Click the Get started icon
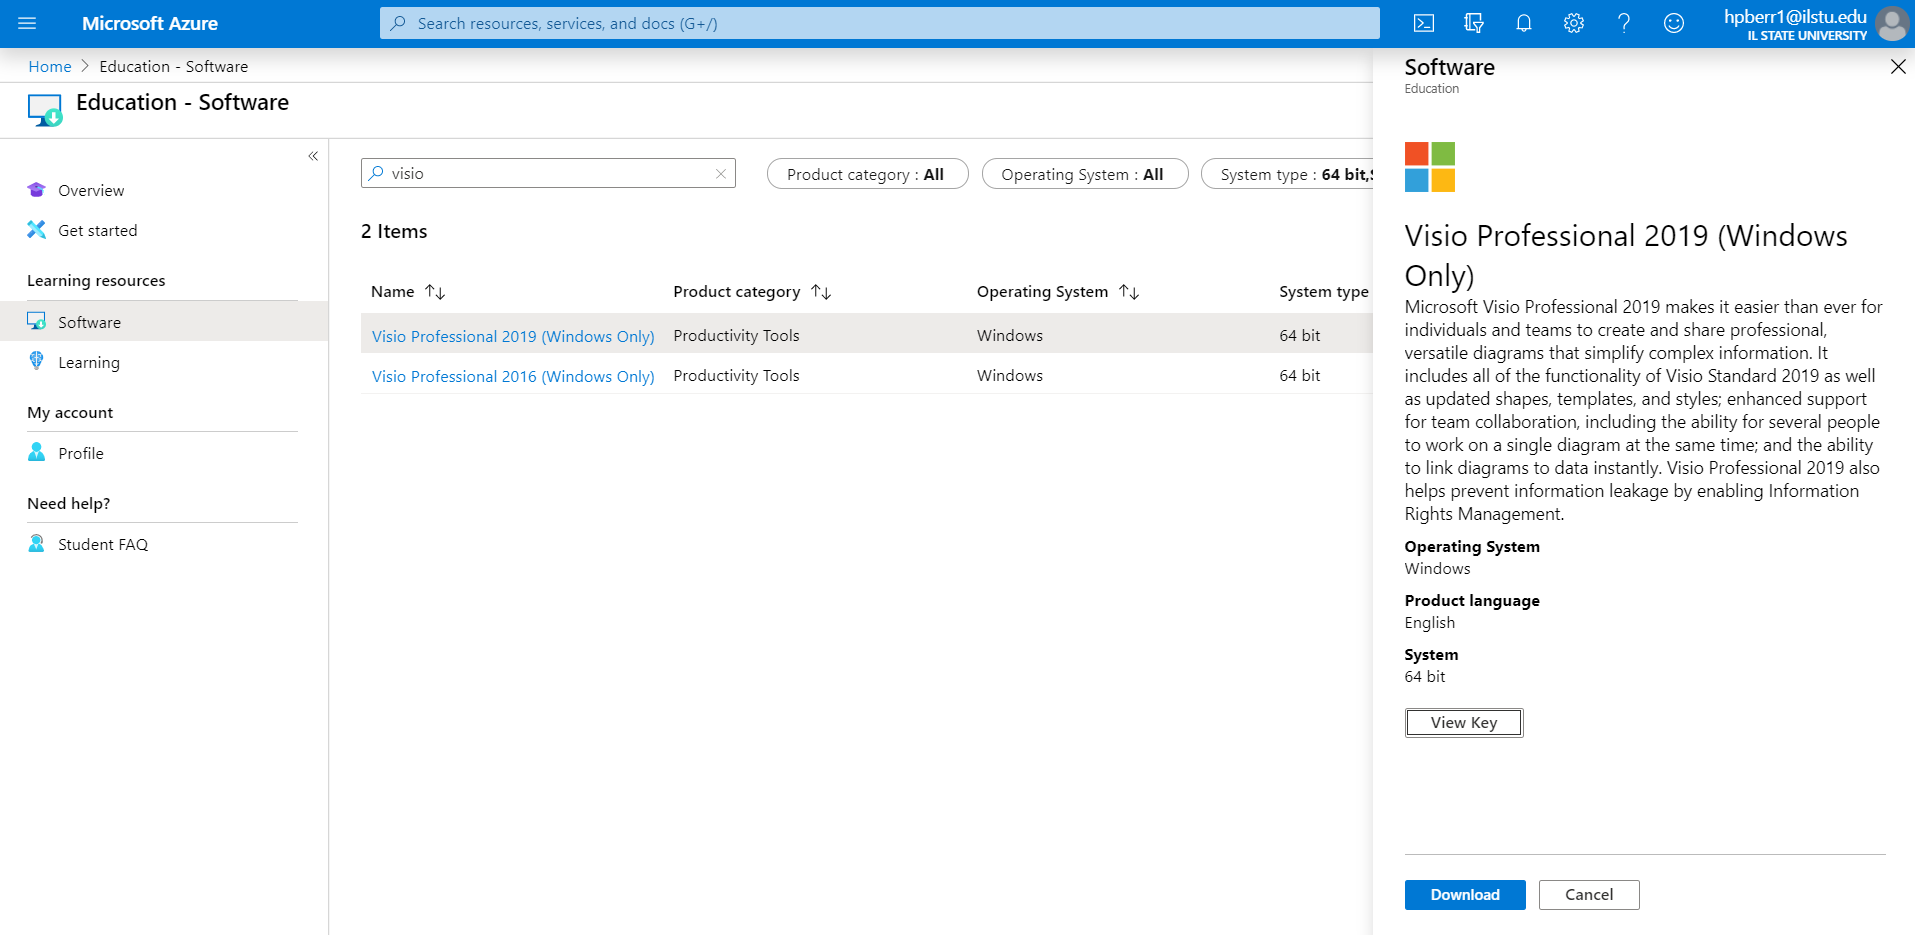Viewport: 1915px width, 935px height. [x=37, y=230]
